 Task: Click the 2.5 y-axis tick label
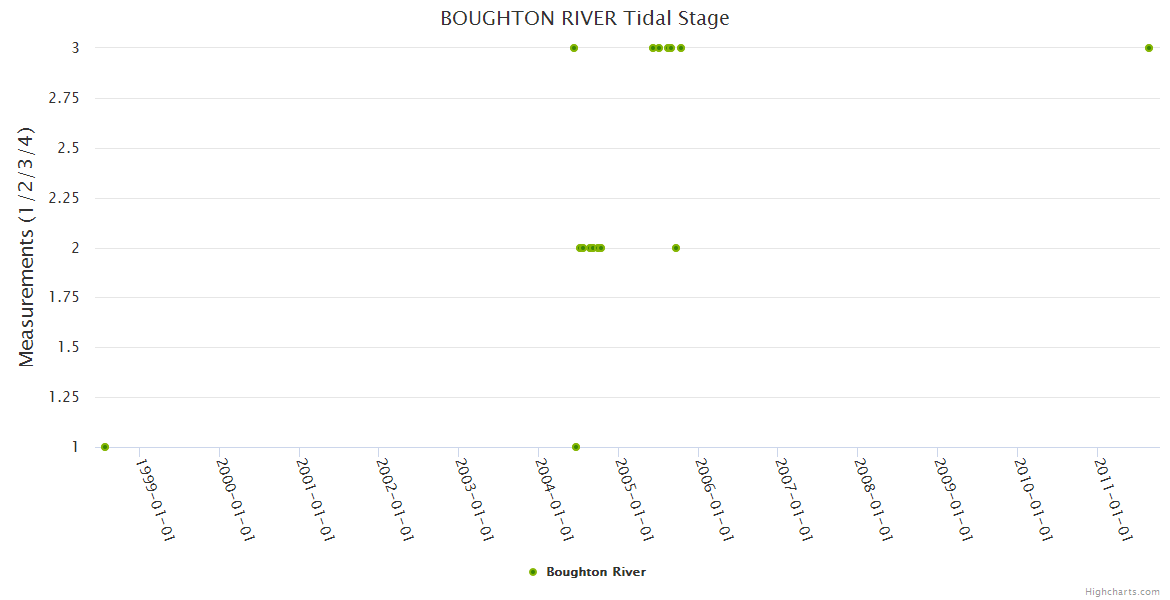point(68,148)
